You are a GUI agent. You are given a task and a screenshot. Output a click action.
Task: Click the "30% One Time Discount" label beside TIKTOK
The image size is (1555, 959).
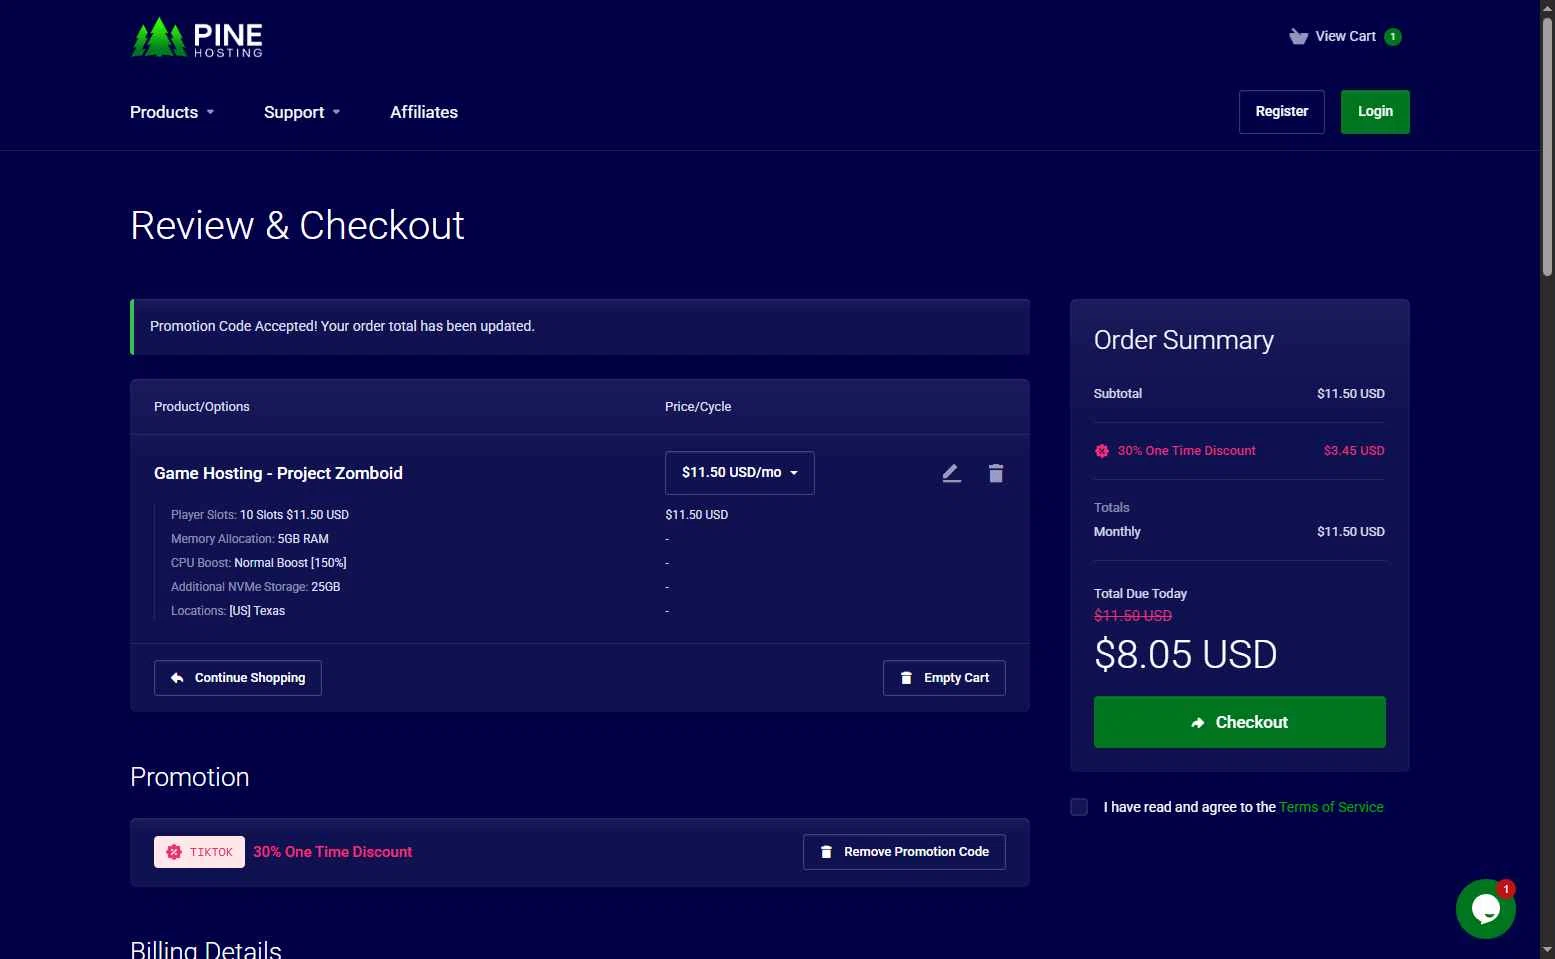333,852
